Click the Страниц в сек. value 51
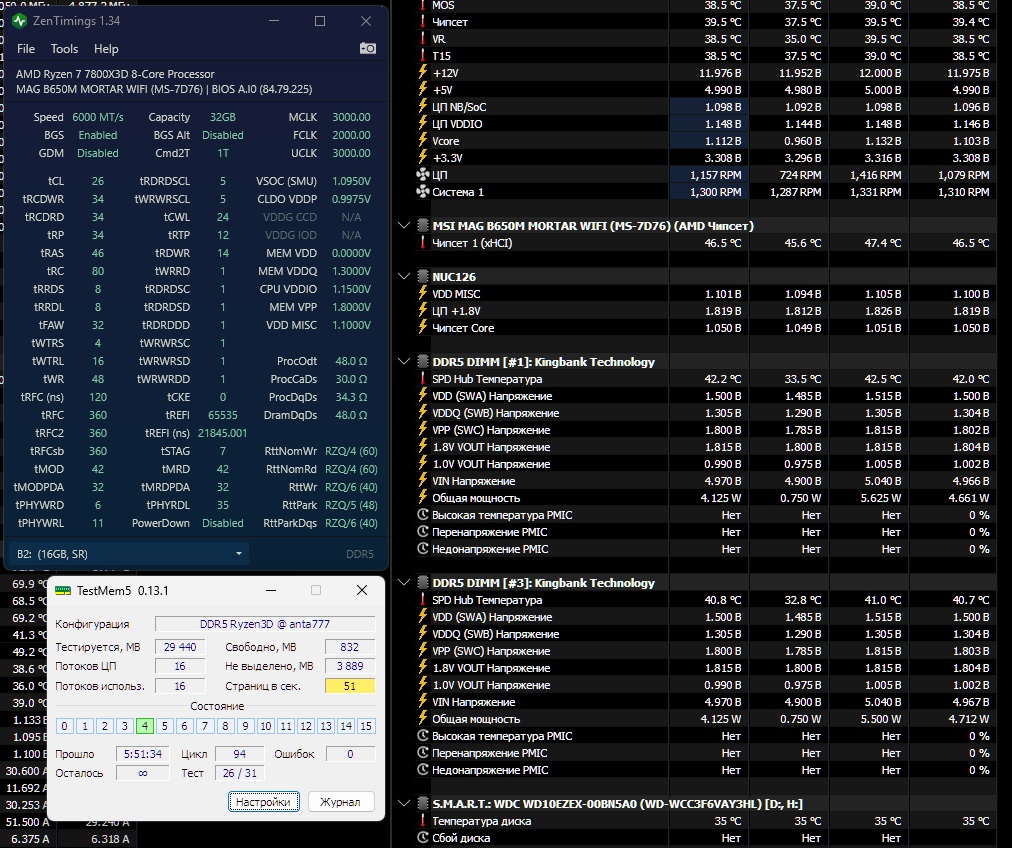The height and width of the screenshot is (848, 1012). (350, 686)
